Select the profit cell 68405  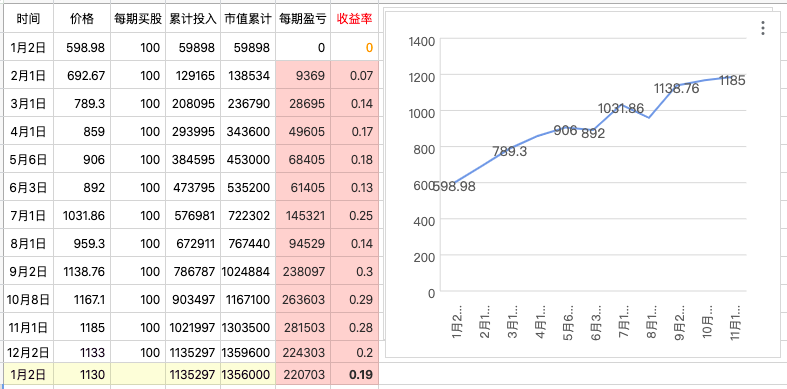pyautogui.click(x=303, y=160)
